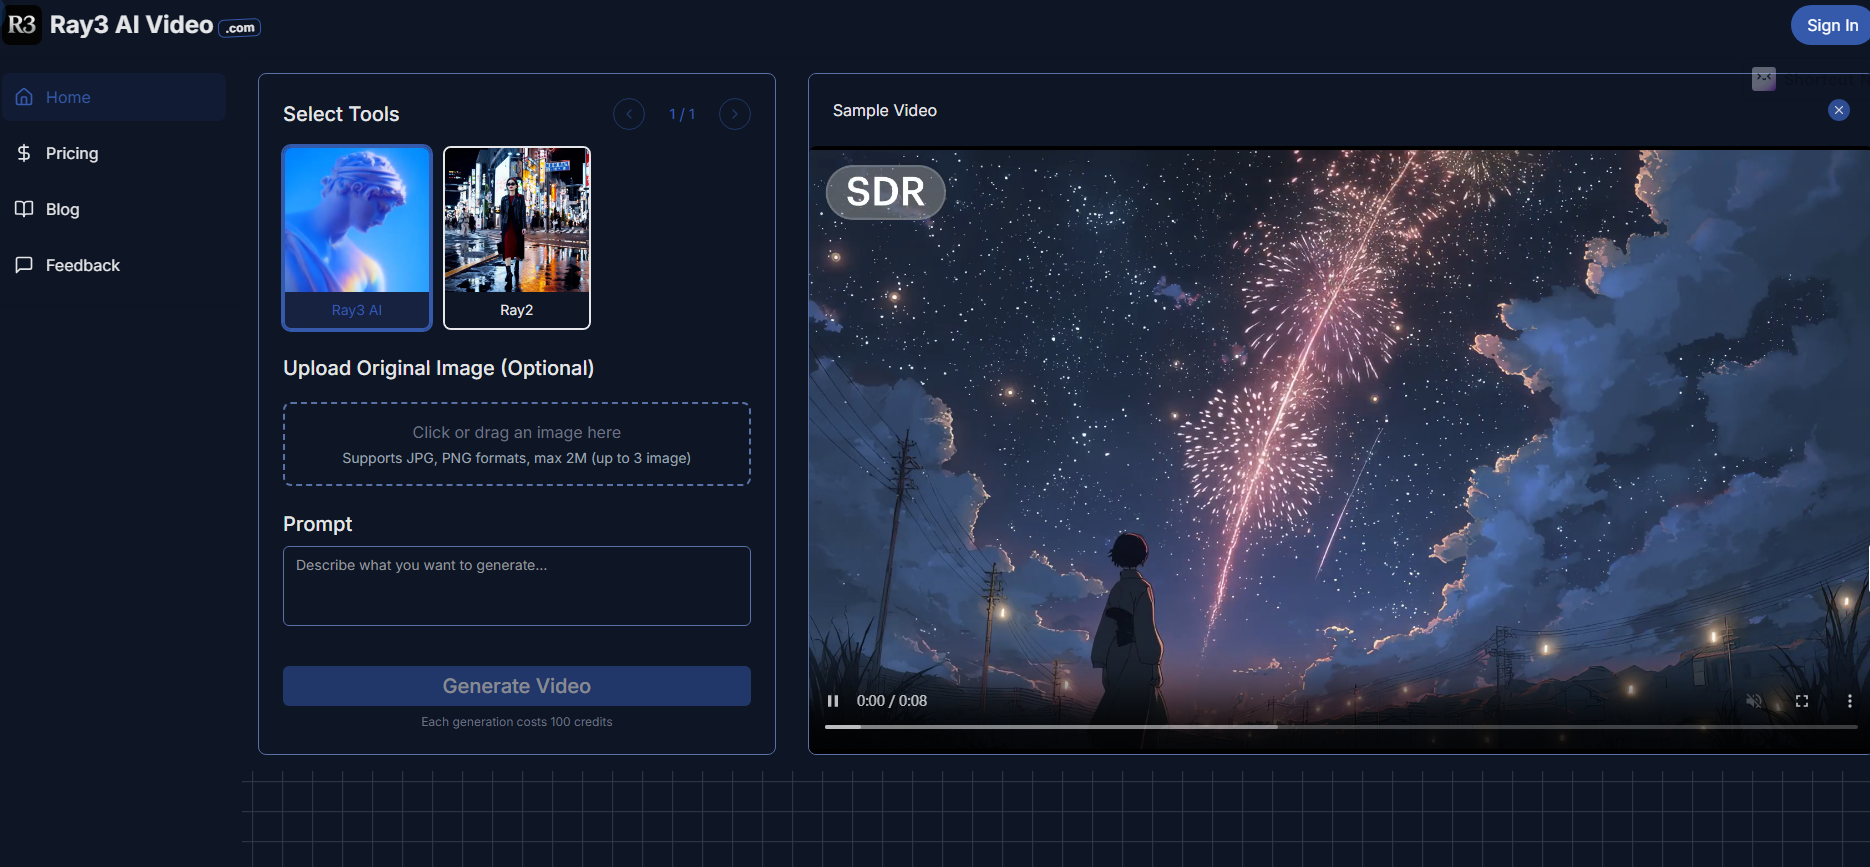The height and width of the screenshot is (867, 1870).
Task: Open video more options menu
Action: (x=1849, y=701)
